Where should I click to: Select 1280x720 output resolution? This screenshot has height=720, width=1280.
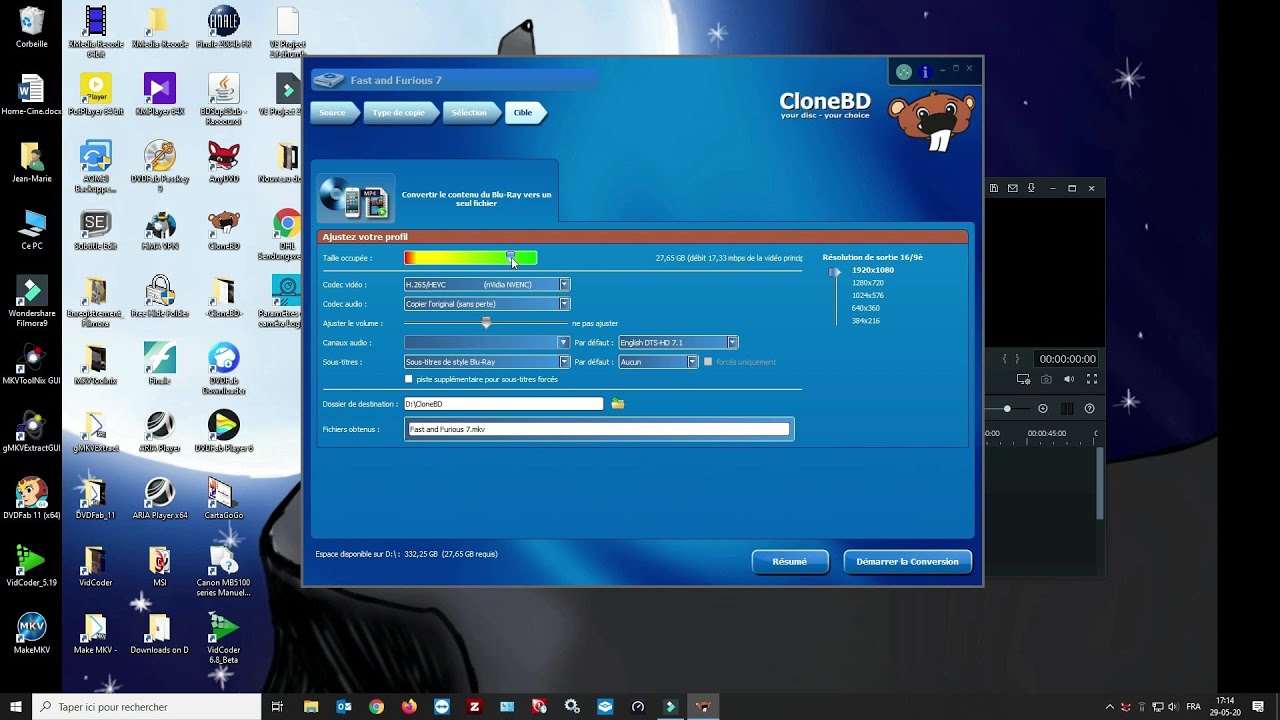[868, 283]
